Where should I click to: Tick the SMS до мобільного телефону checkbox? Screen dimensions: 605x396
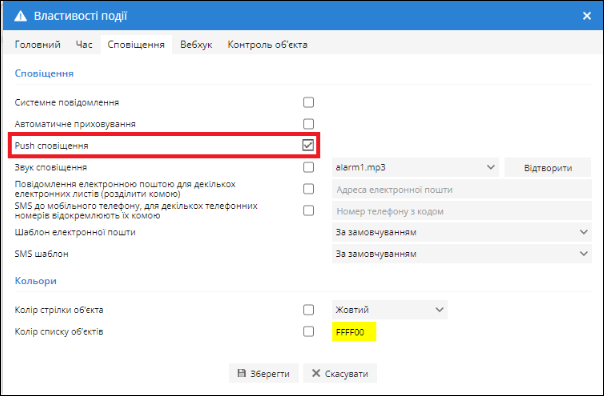pyautogui.click(x=308, y=210)
